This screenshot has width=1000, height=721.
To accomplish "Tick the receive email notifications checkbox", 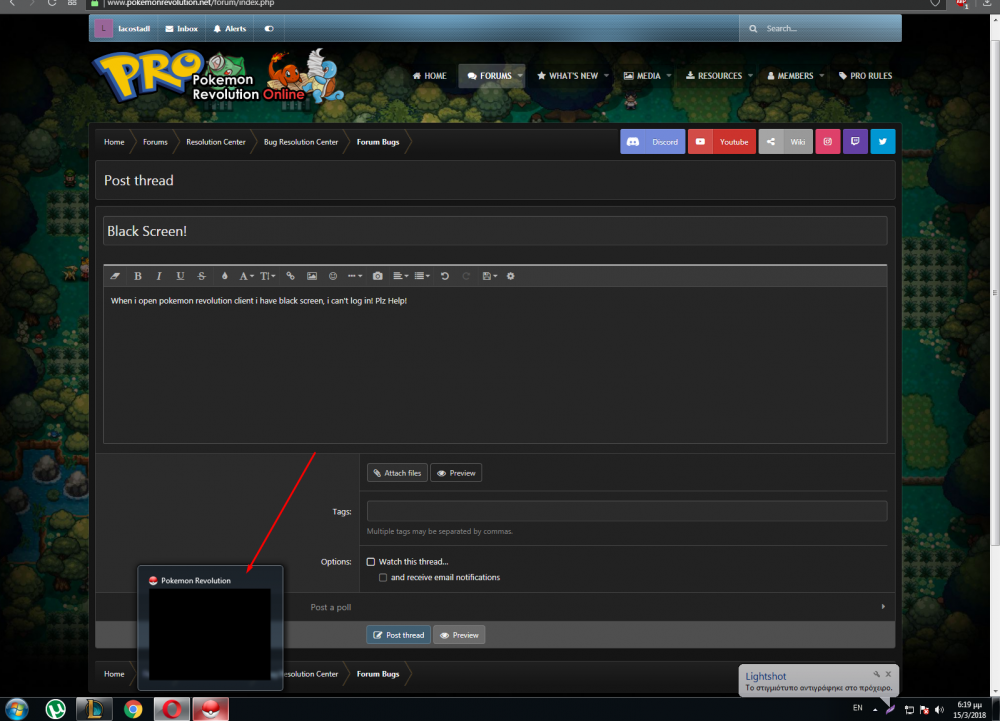I will click(383, 578).
